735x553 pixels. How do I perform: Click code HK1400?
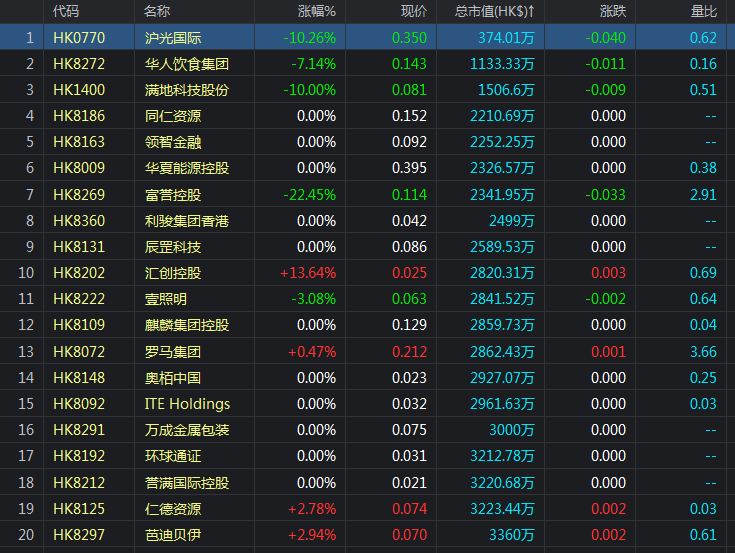point(79,90)
